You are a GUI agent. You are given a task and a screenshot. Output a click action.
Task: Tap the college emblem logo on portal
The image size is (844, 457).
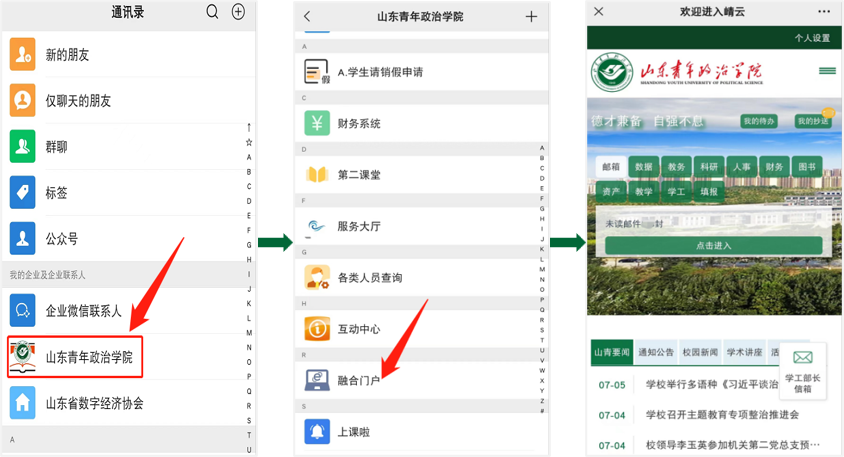click(613, 72)
